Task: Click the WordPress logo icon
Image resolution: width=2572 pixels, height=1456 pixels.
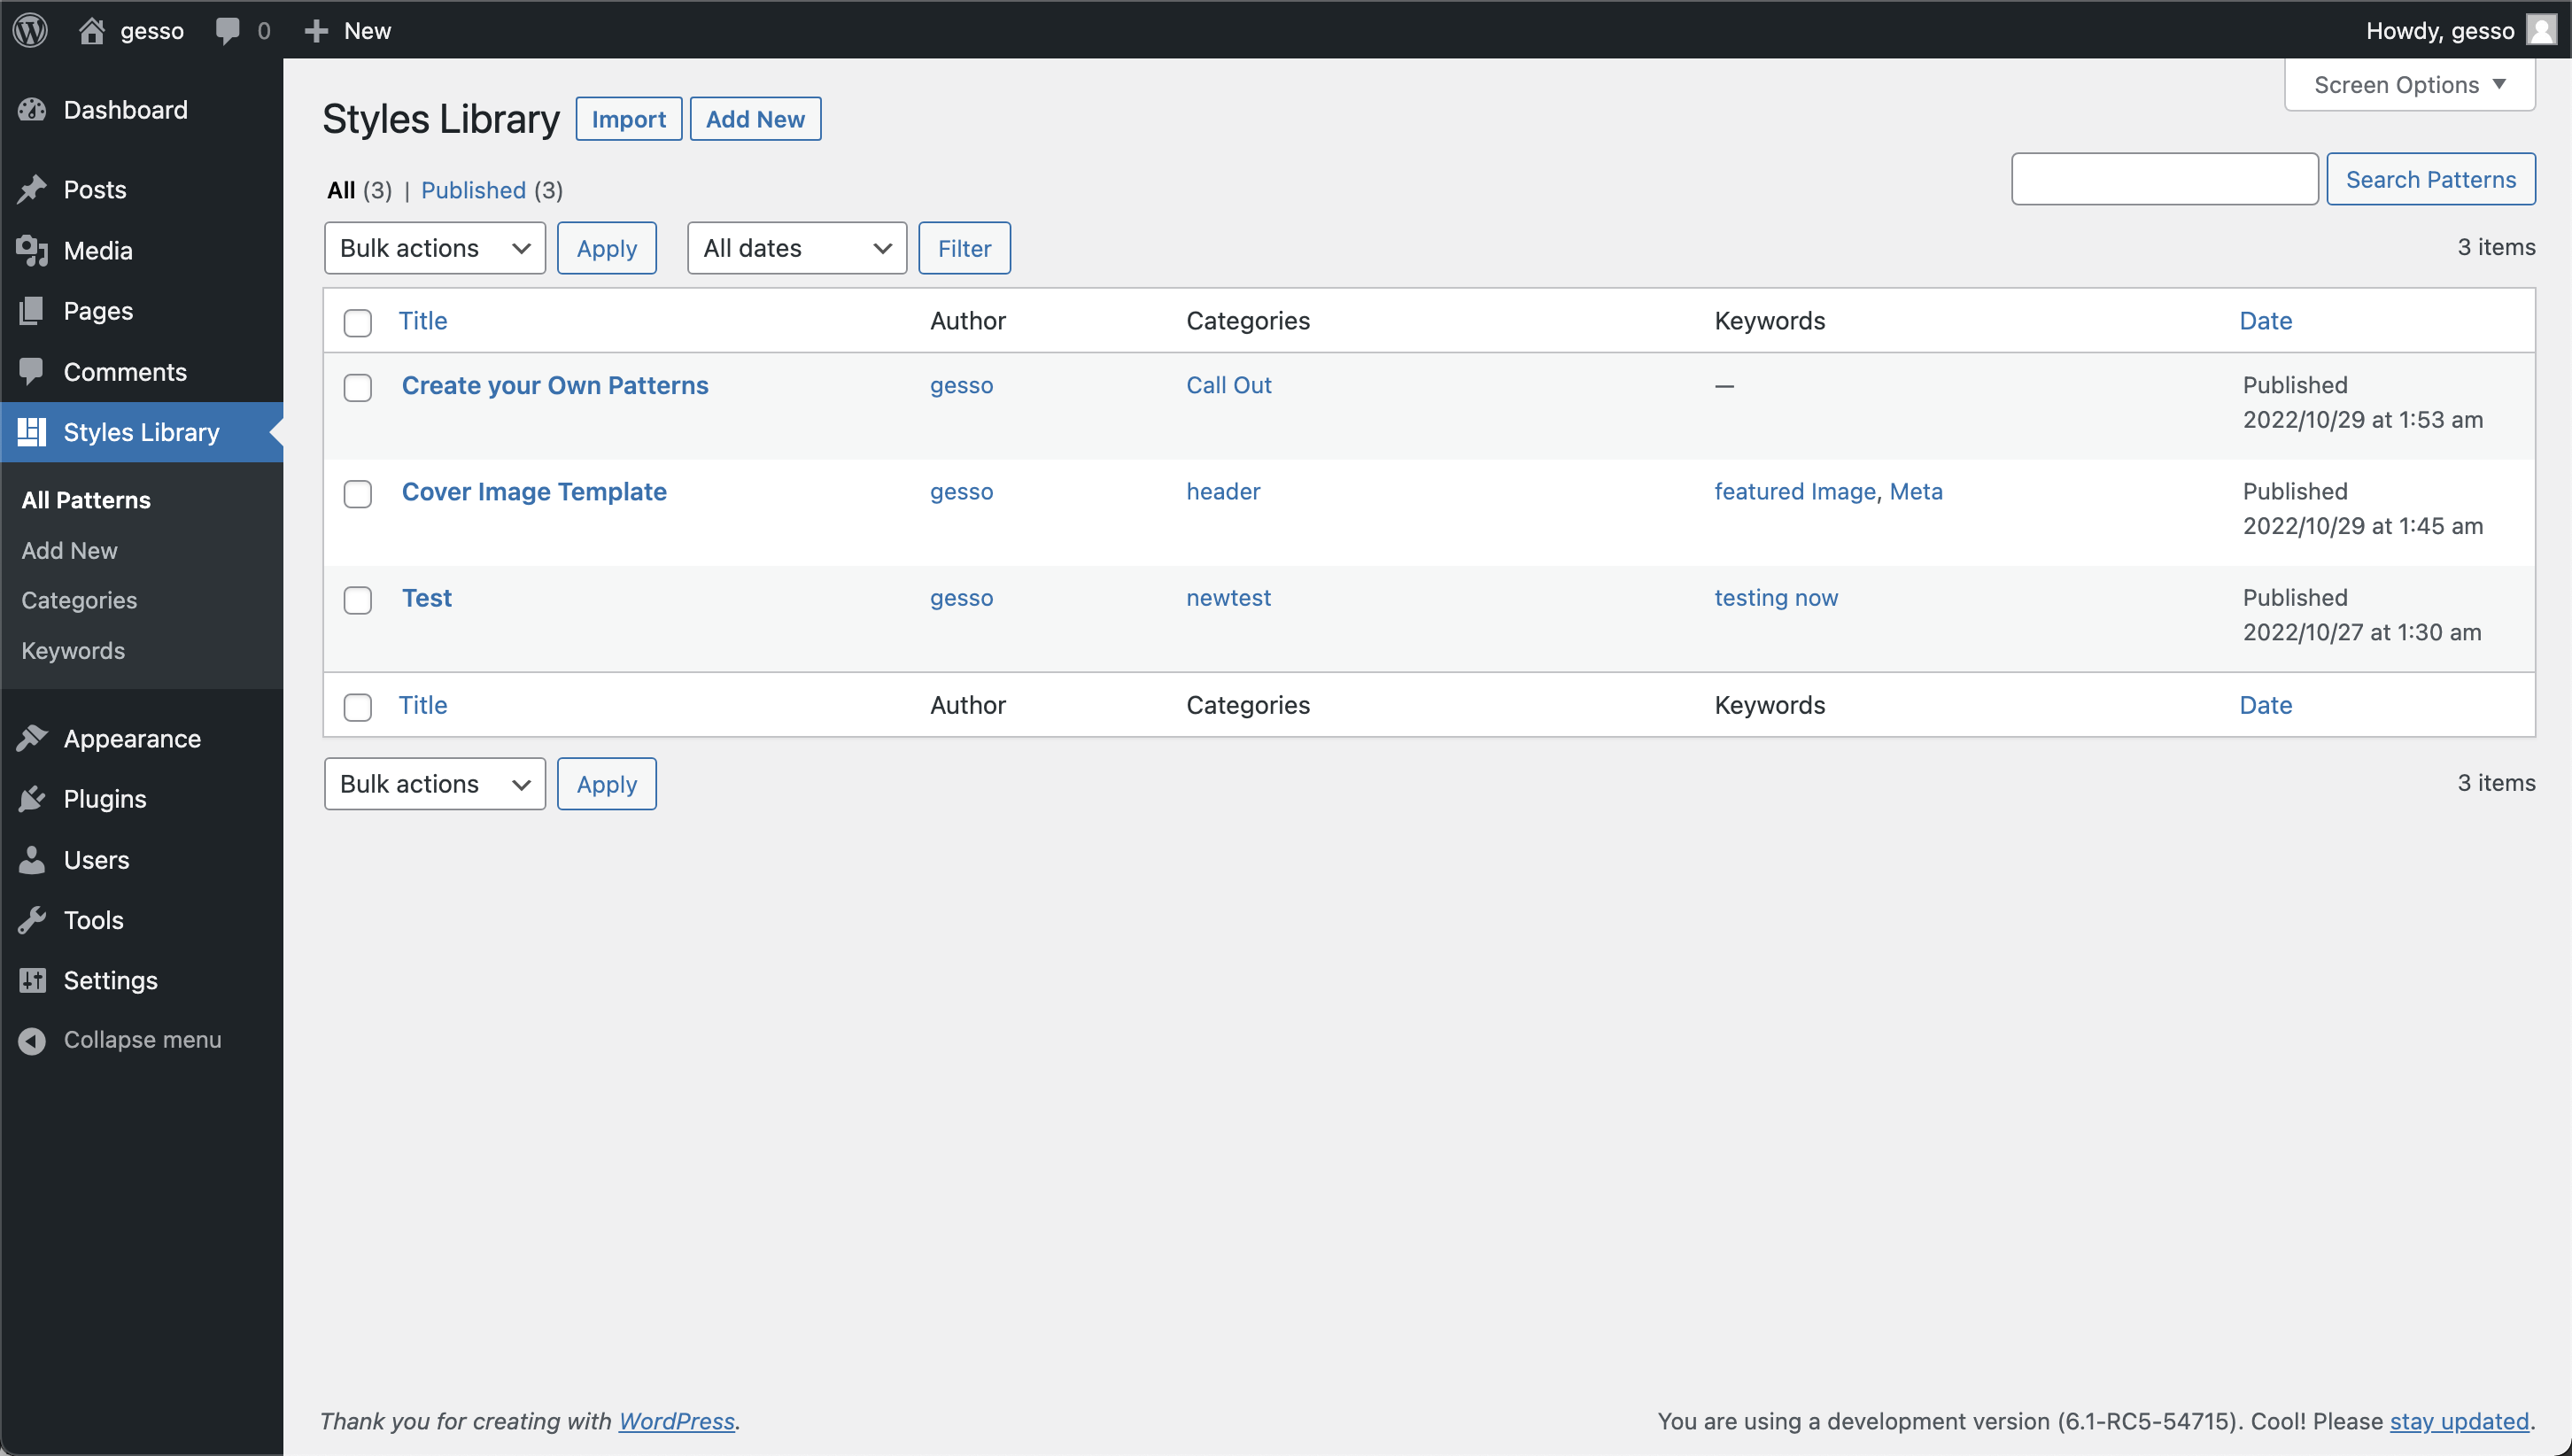Action: 32,28
